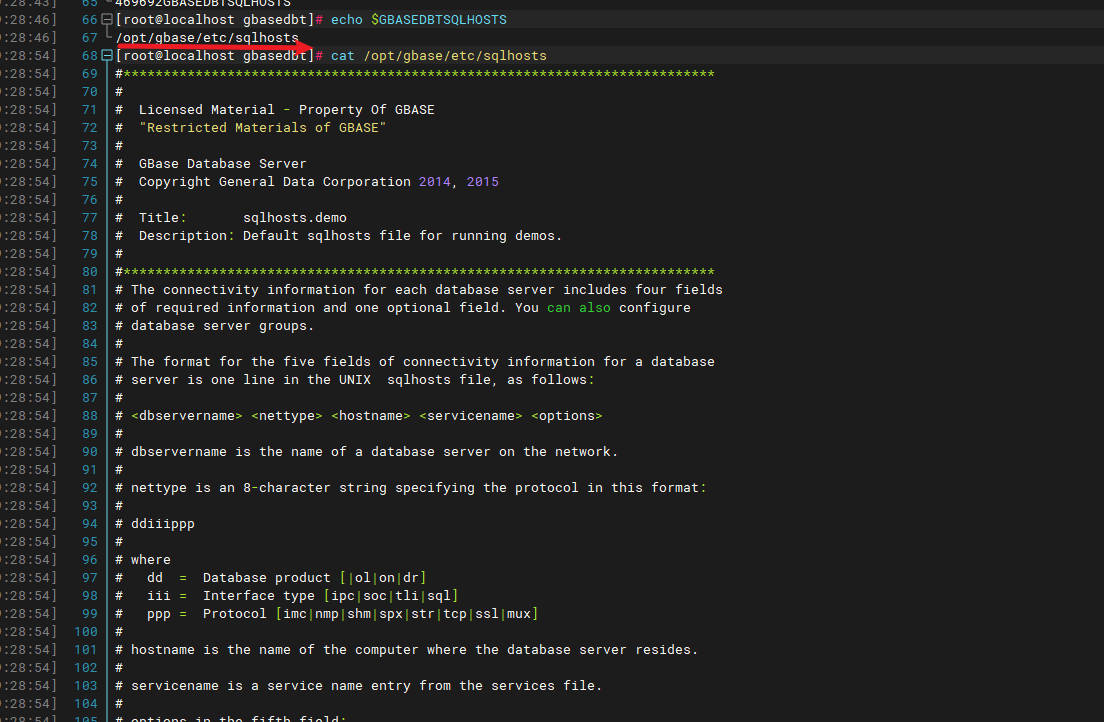Click the 'Interface type [ipc|soc|tli|sql]' line
The height and width of the screenshot is (722, 1104).
(331, 596)
